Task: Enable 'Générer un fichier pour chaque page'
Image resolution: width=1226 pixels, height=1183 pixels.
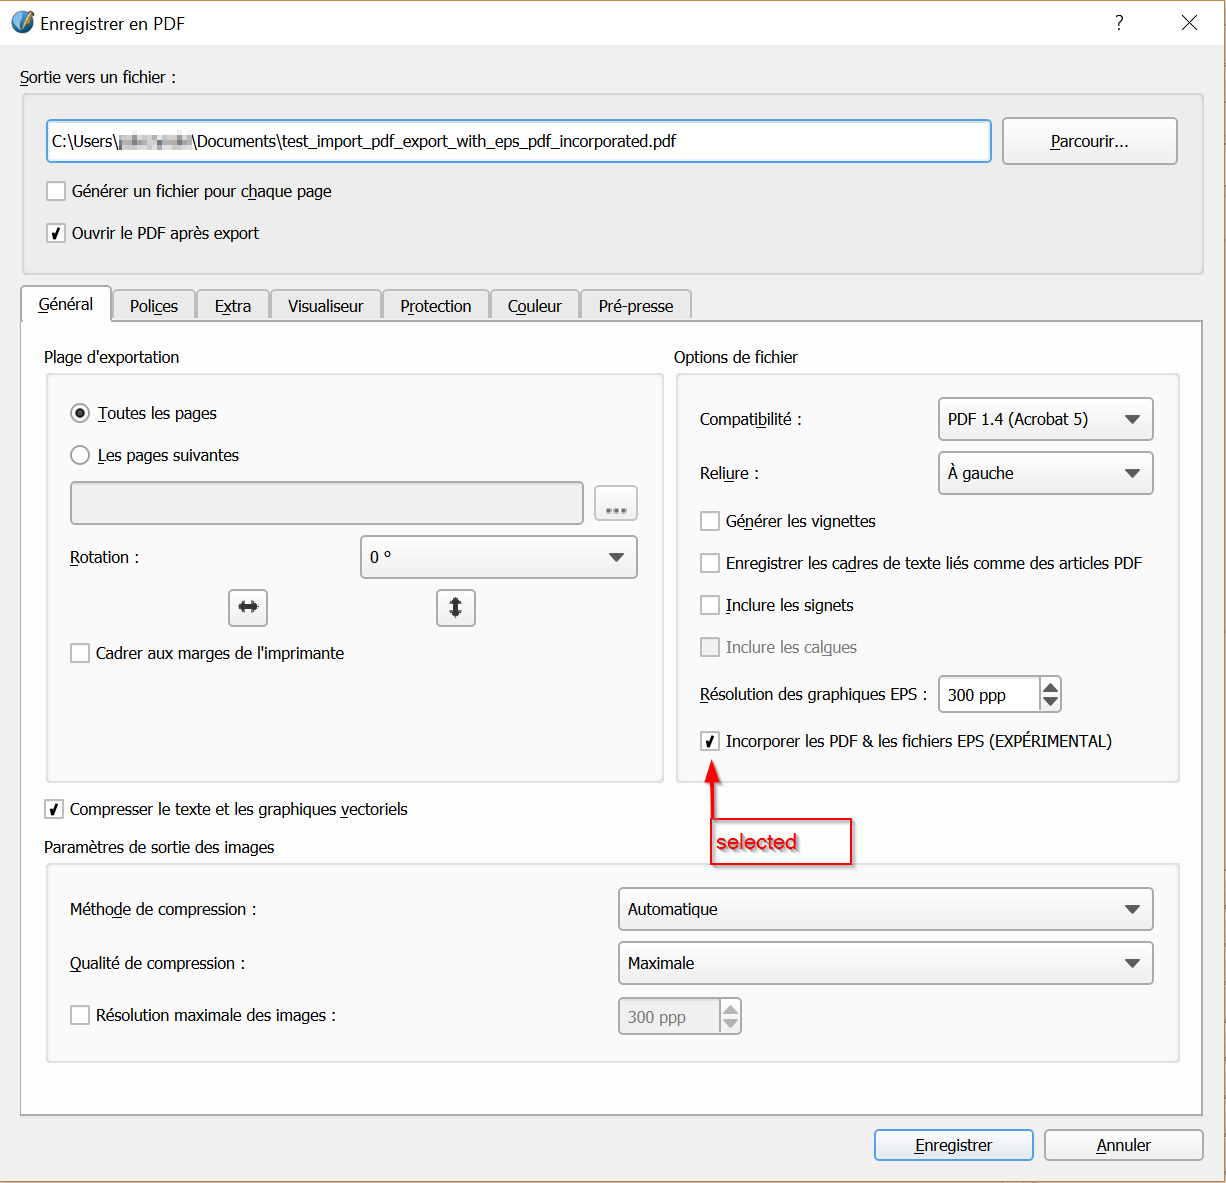Action: pos(57,191)
